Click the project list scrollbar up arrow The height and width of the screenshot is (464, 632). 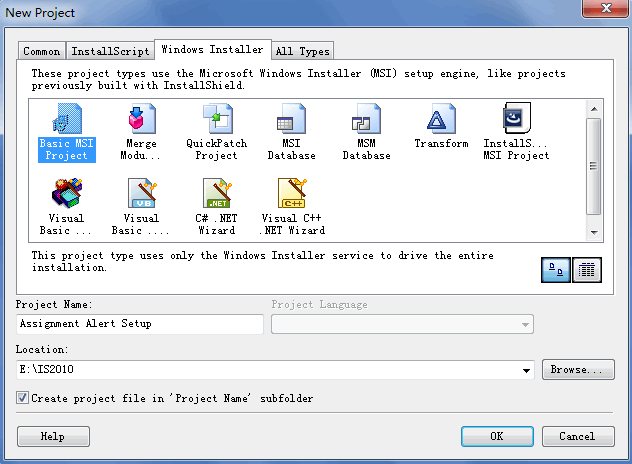[x=594, y=109]
